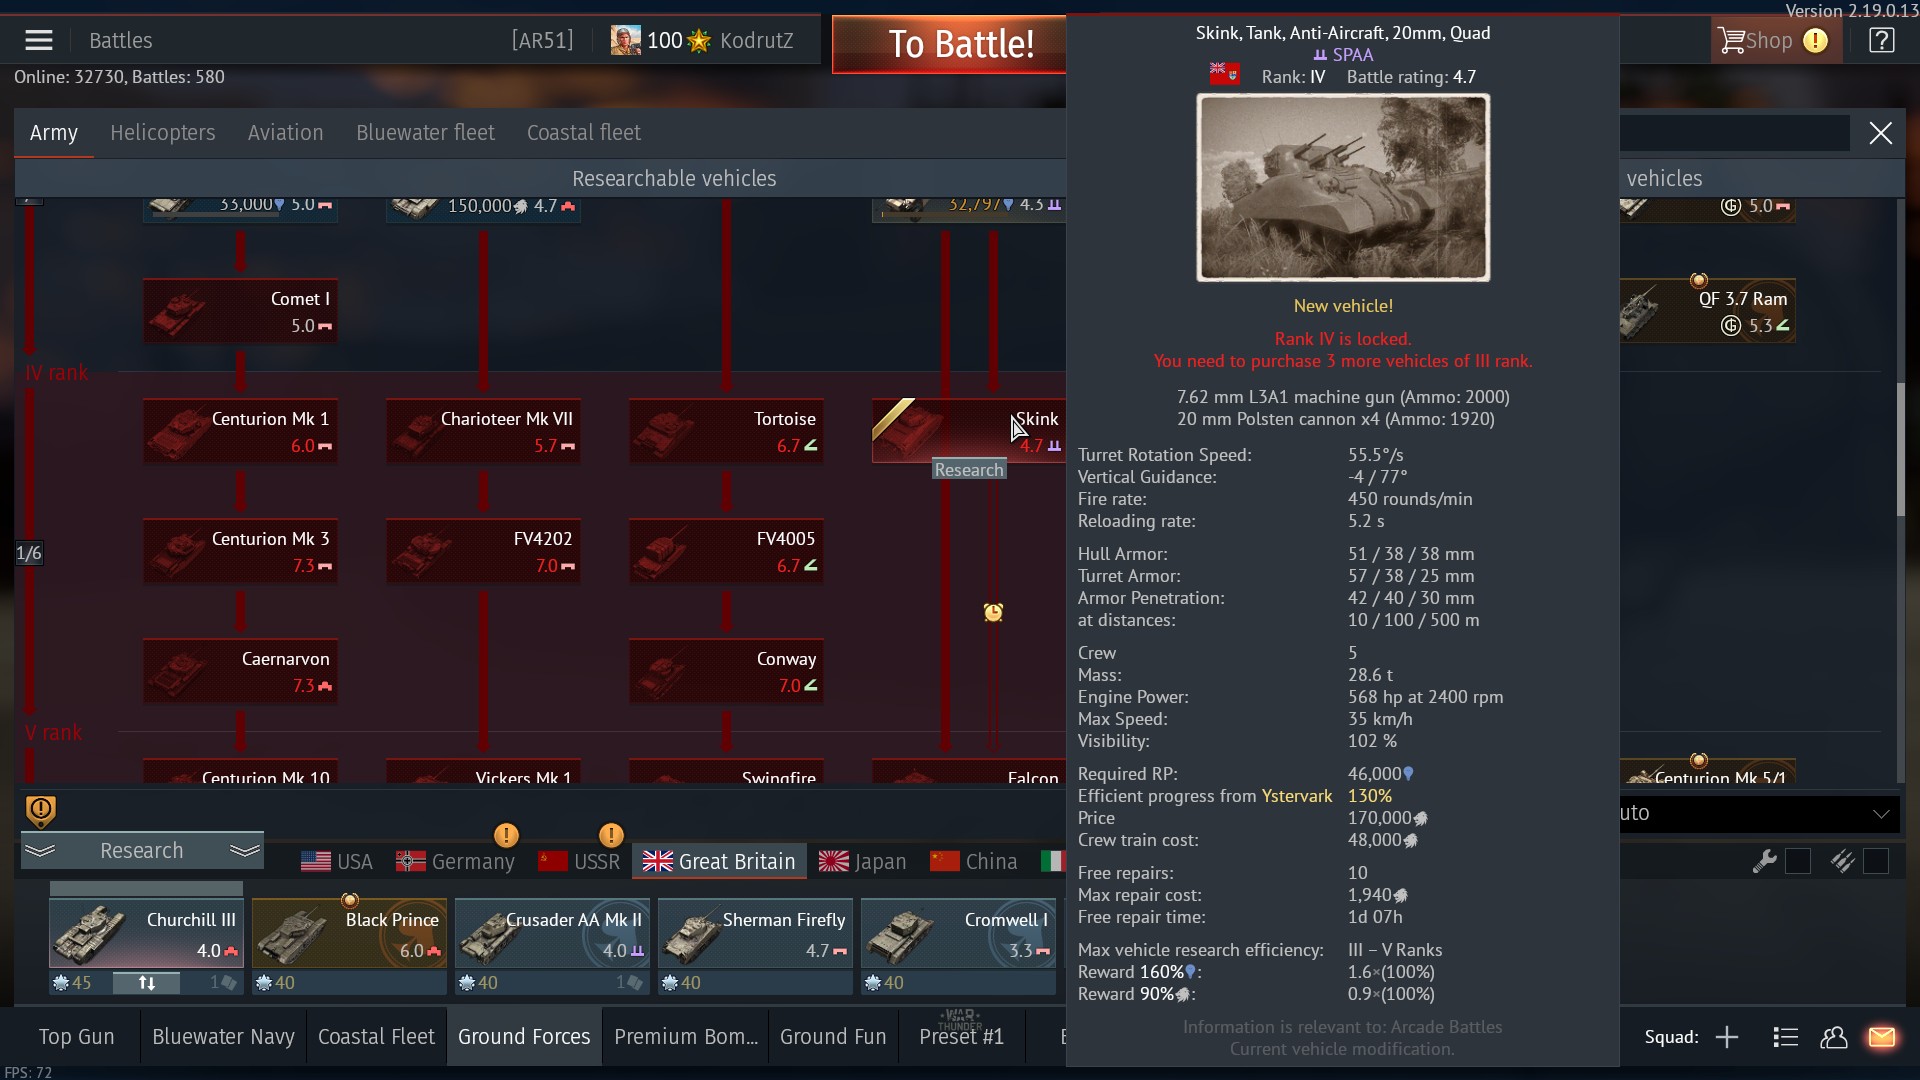Switch to the Helicopters tab
The height and width of the screenshot is (1080, 1920).
click(162, 133)
